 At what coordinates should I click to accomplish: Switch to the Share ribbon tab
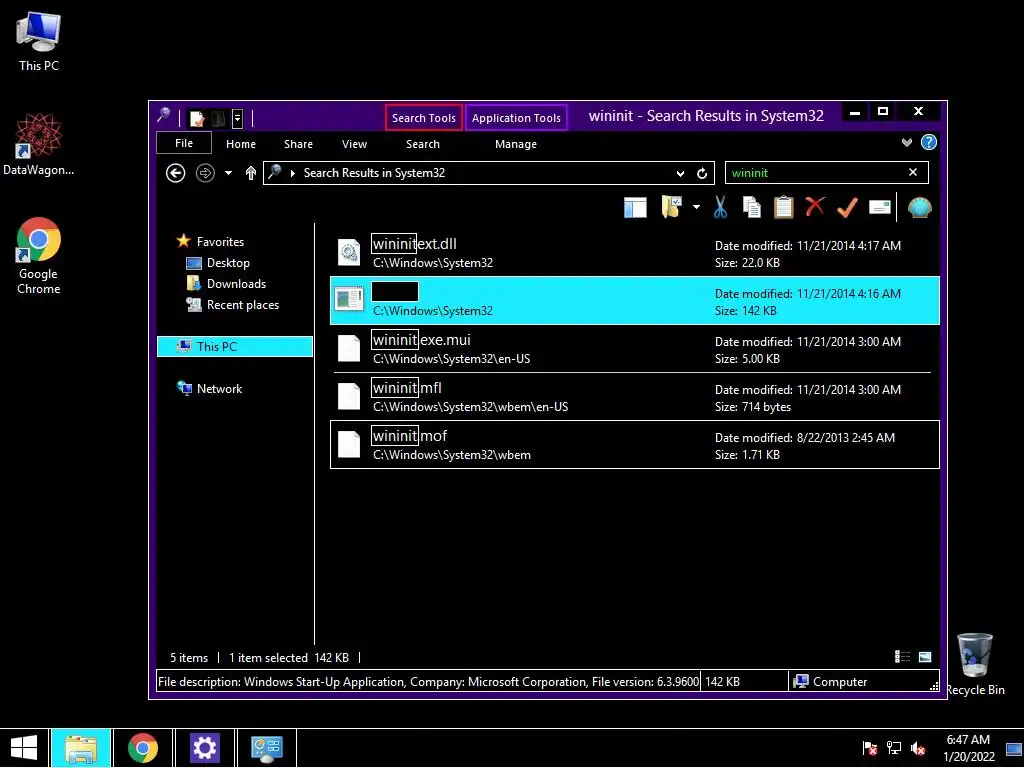tap(298, 144)
